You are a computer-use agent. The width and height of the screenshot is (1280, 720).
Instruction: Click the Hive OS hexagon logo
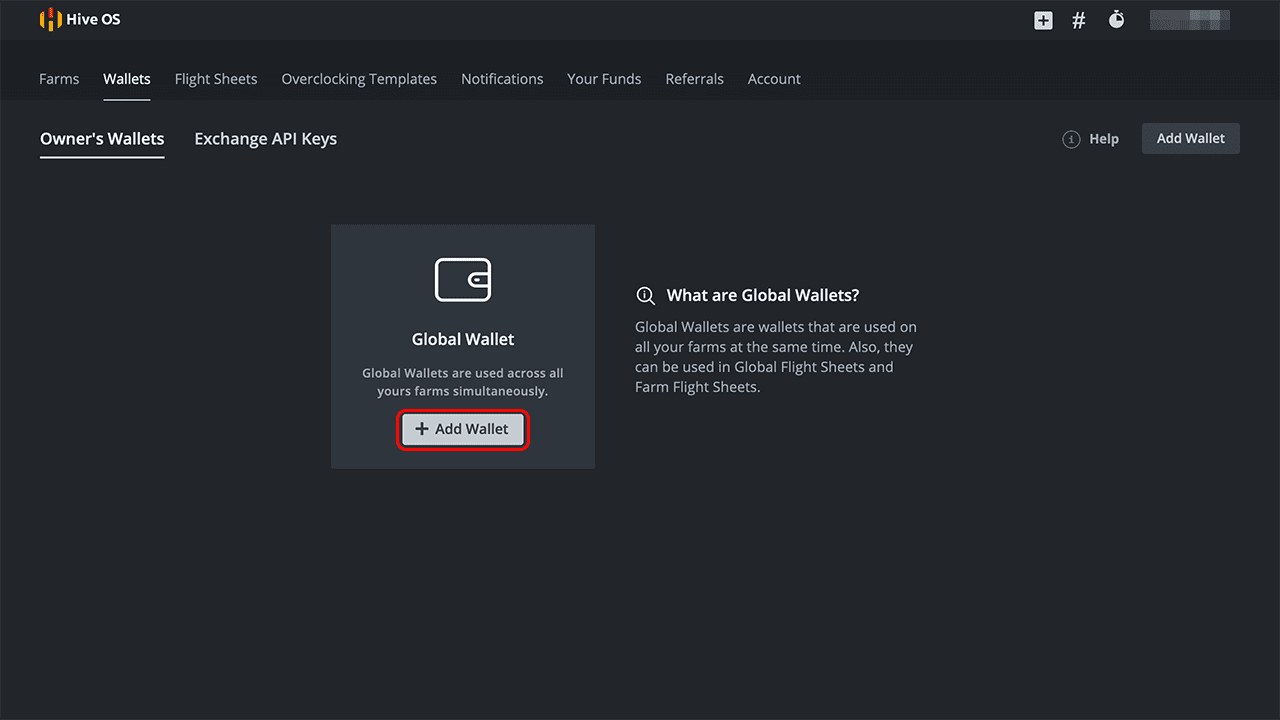50,20
